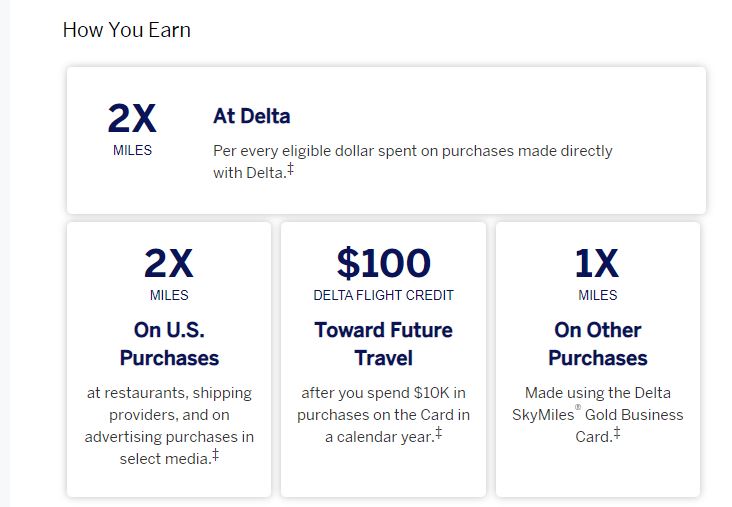Click 'MILES' label in the At Delta card
Viewport: 732px width, 507px height.
[x=132, y=151]
